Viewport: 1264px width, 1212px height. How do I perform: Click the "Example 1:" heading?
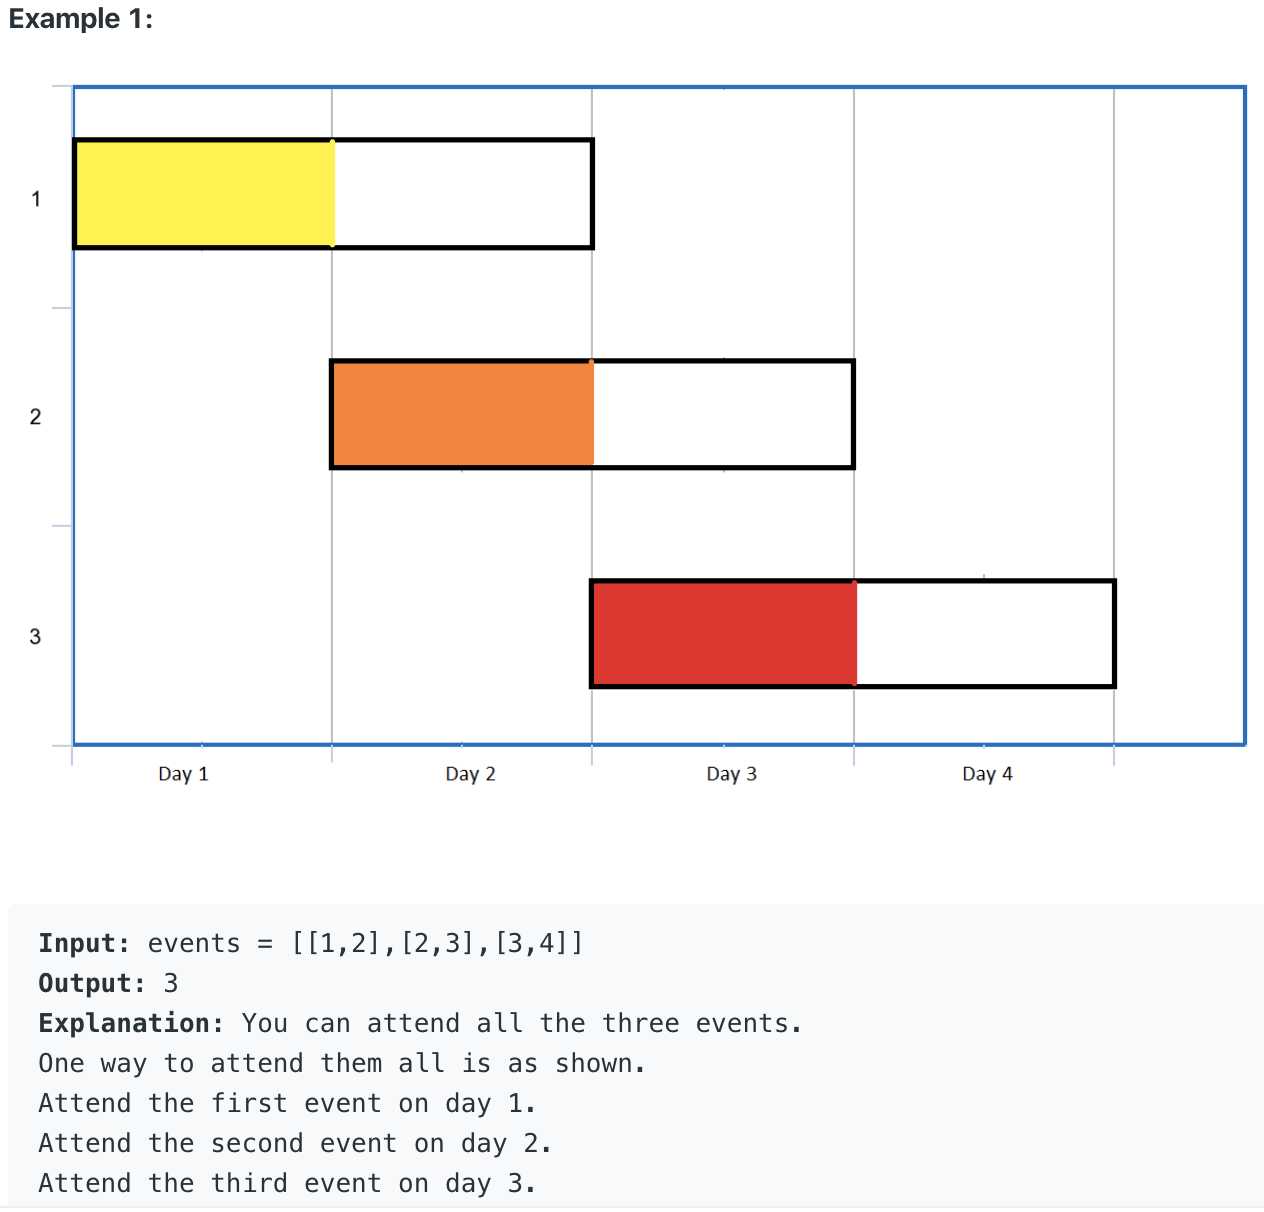coord(81,19)
